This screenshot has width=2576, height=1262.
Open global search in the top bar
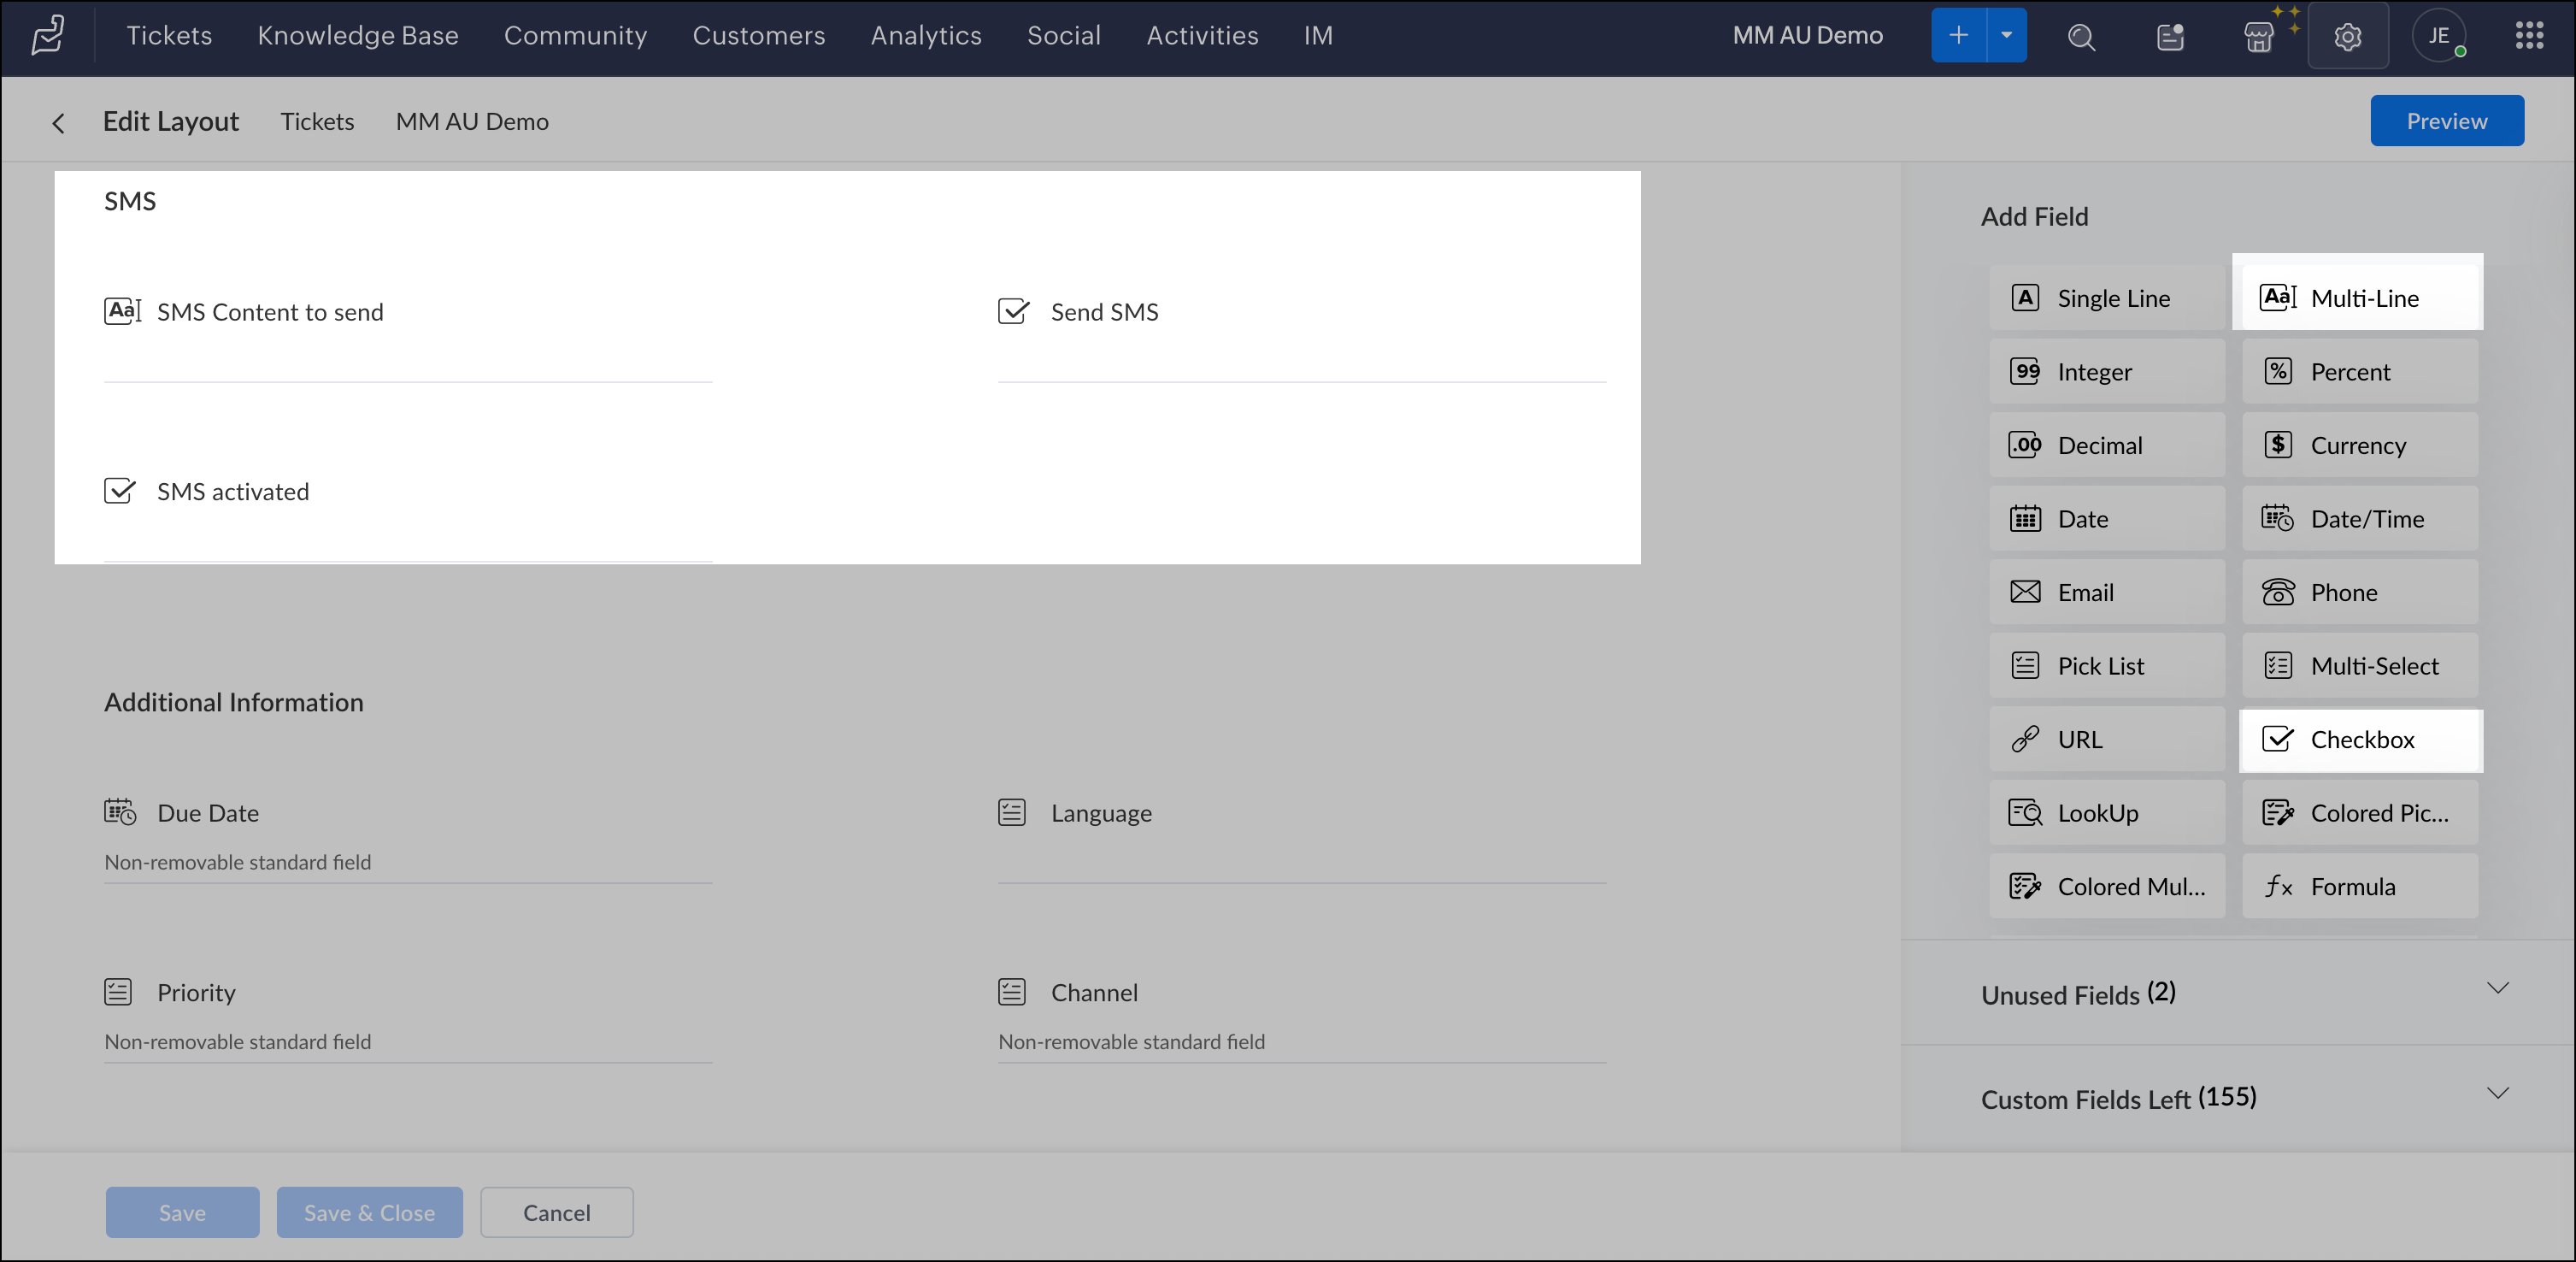pos(2081,36)
